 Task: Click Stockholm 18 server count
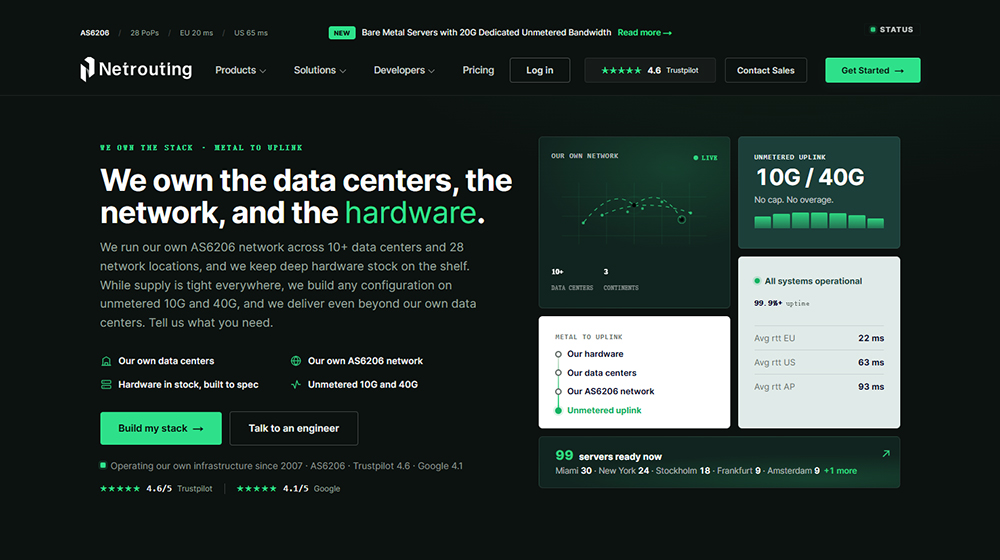click(683, 471)
